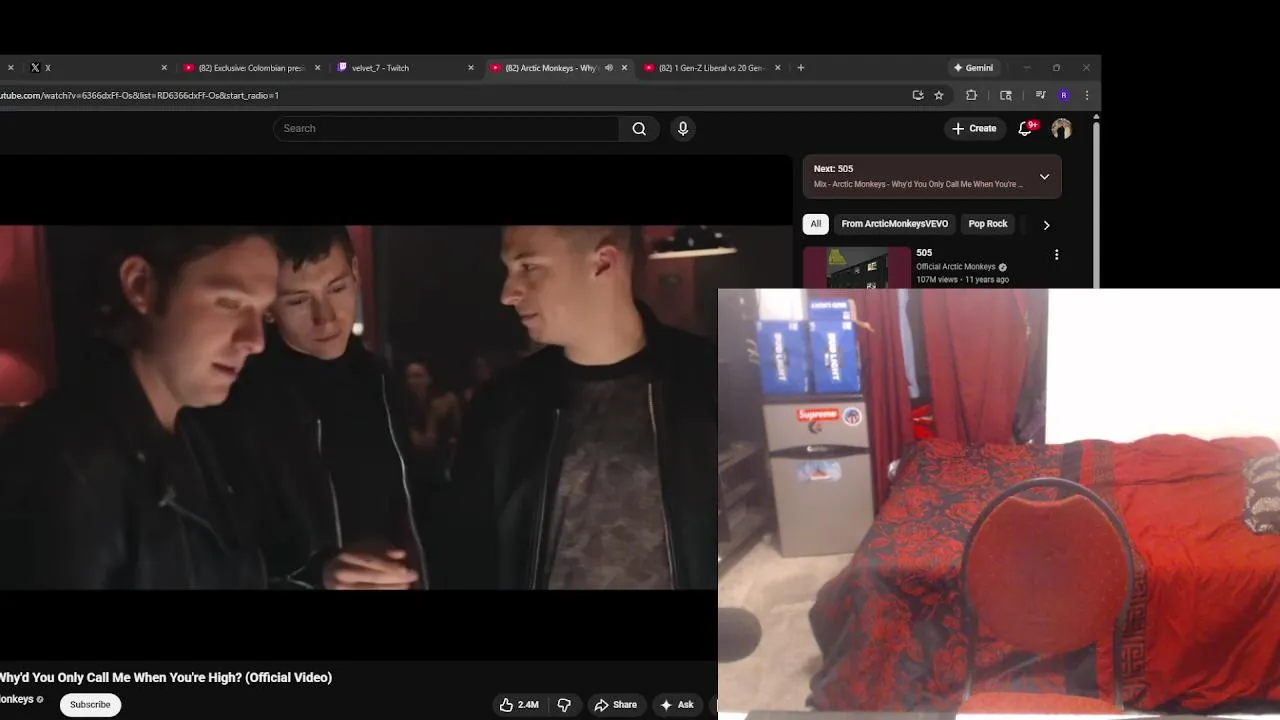Mute the Arctic Monkeys tab audio icon

click(x=609, y=68)
